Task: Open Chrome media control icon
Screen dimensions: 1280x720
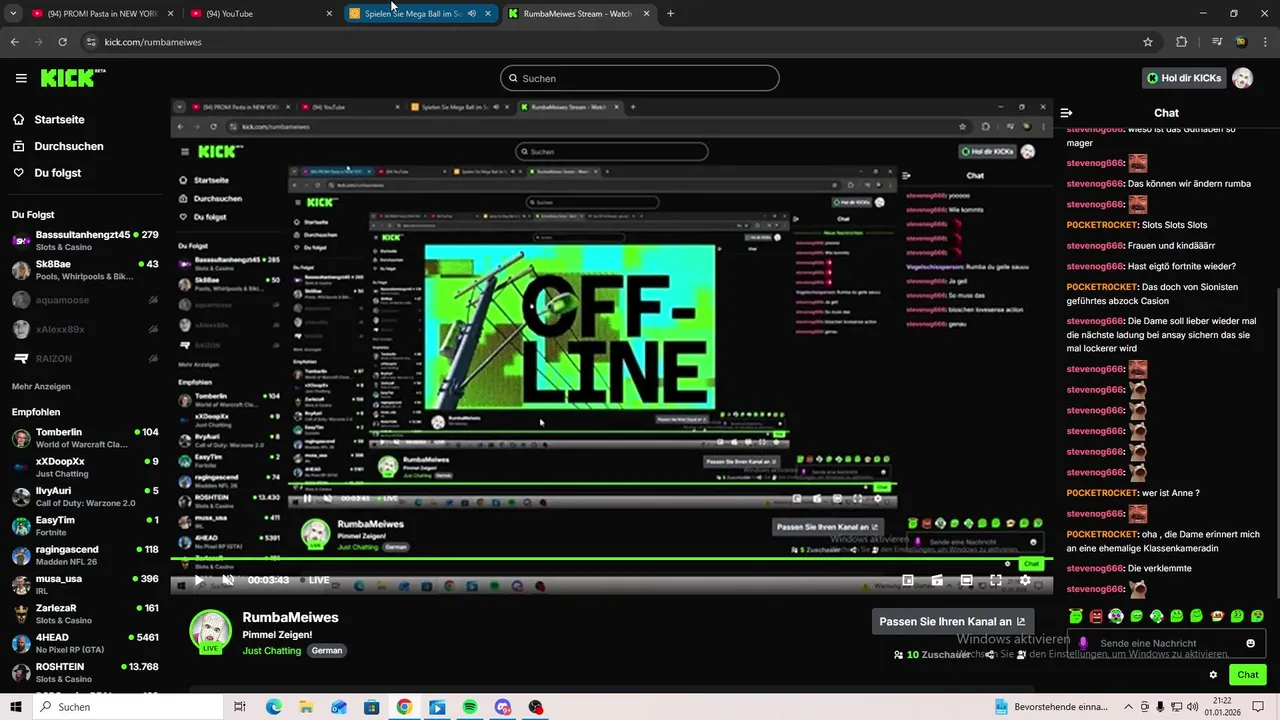Action: coord(1217,42)
